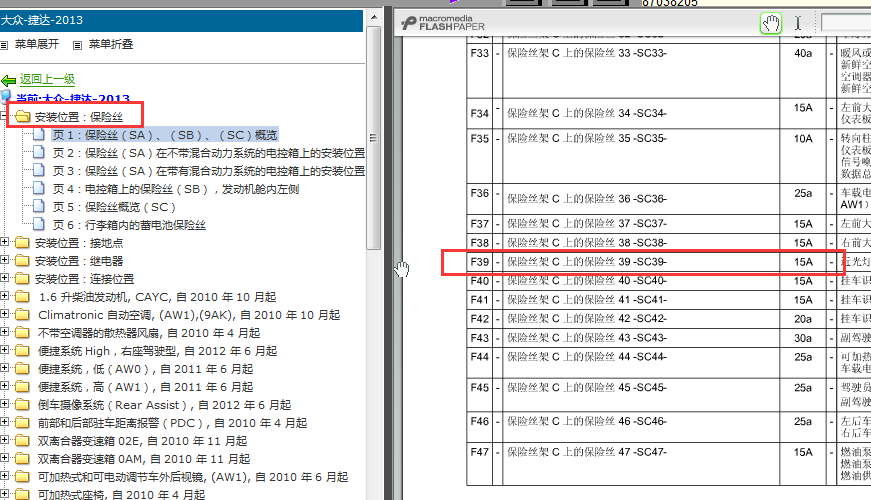The height and width of the screenshot is (500, 871).
Task: Click folder icon of 安装位置：连接位置
Action: tap(22, 278)
